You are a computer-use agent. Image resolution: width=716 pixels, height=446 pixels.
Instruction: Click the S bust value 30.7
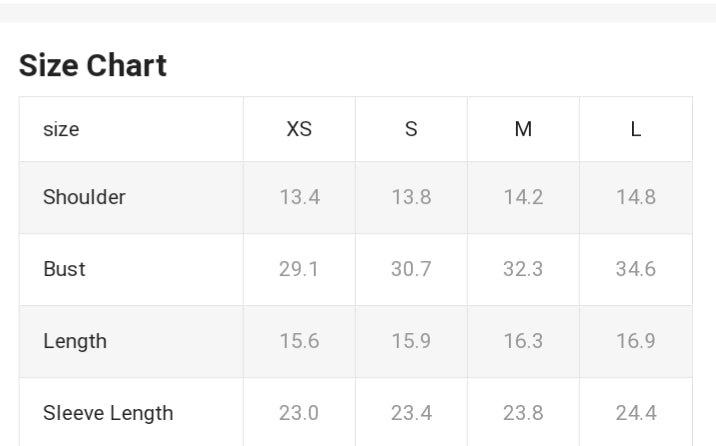tap(411, 269)
